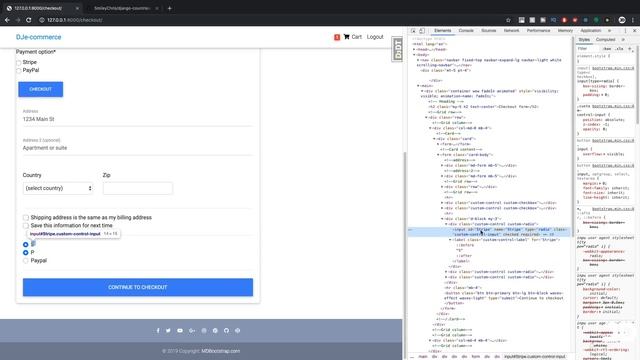The width and height of the screenshot is (640, 360).
Task: Click the shopping cart icon
Action: pos(347,37)
